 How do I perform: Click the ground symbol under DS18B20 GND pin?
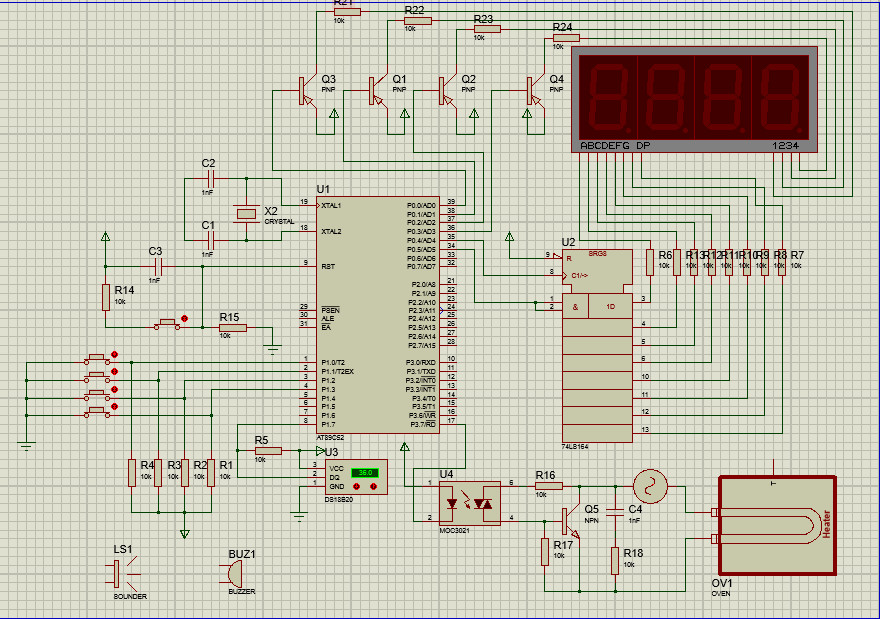[x=299, y=516]
